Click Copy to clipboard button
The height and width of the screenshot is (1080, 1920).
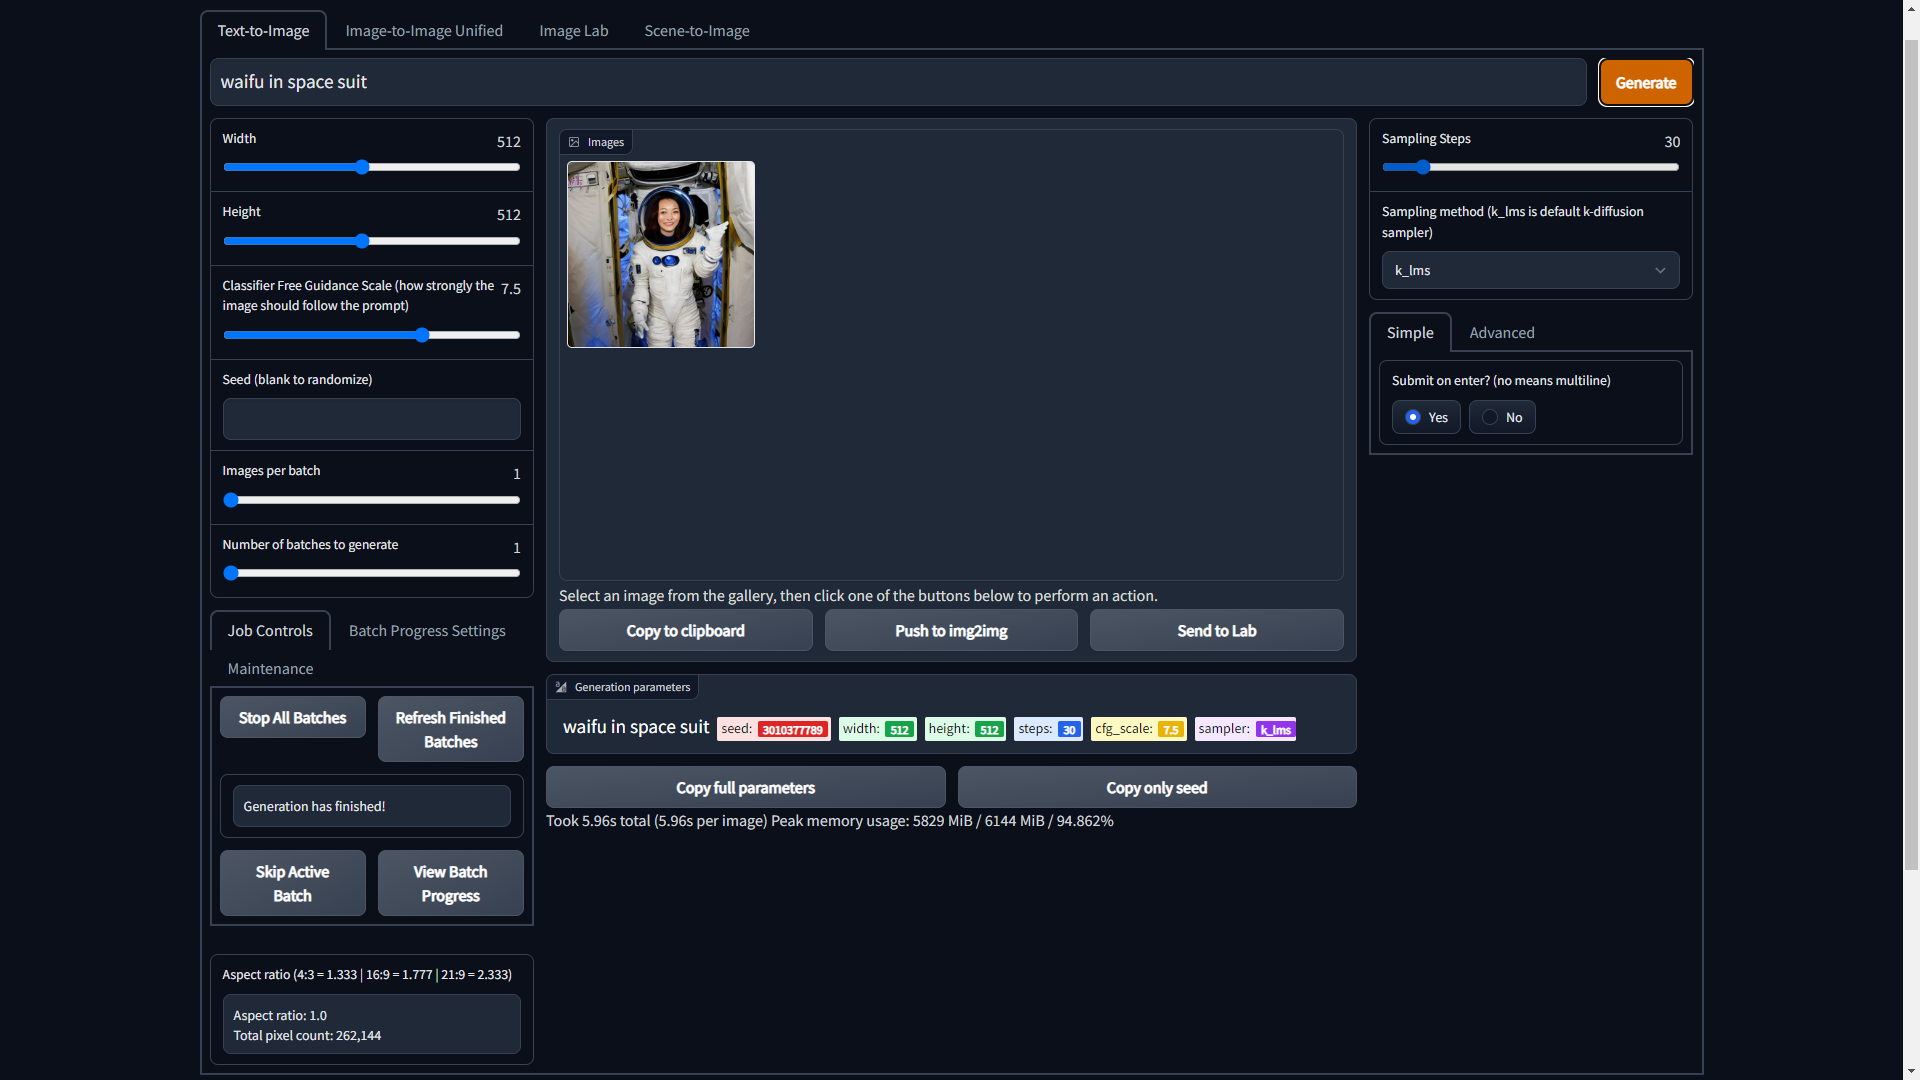click(x=685, y=630)
